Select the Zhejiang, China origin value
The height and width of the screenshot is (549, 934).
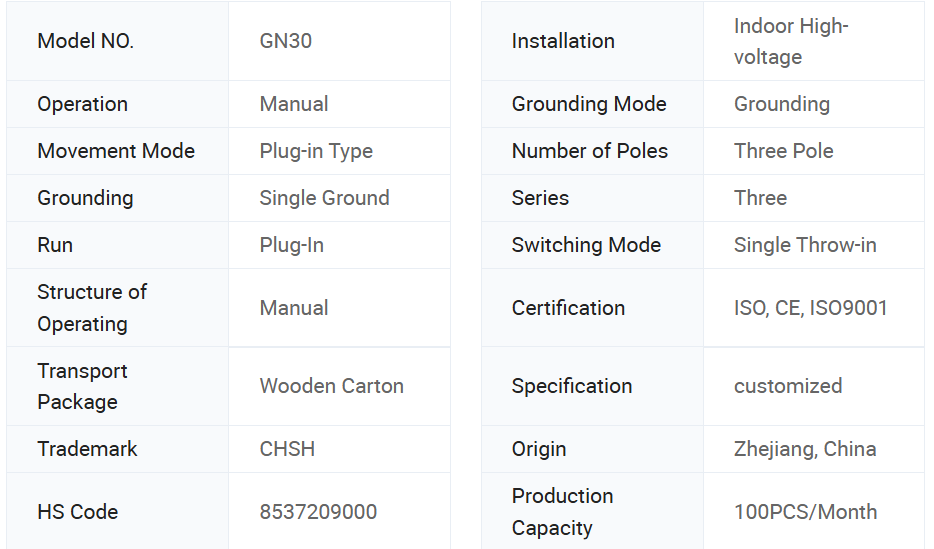(x=805, y=449)
